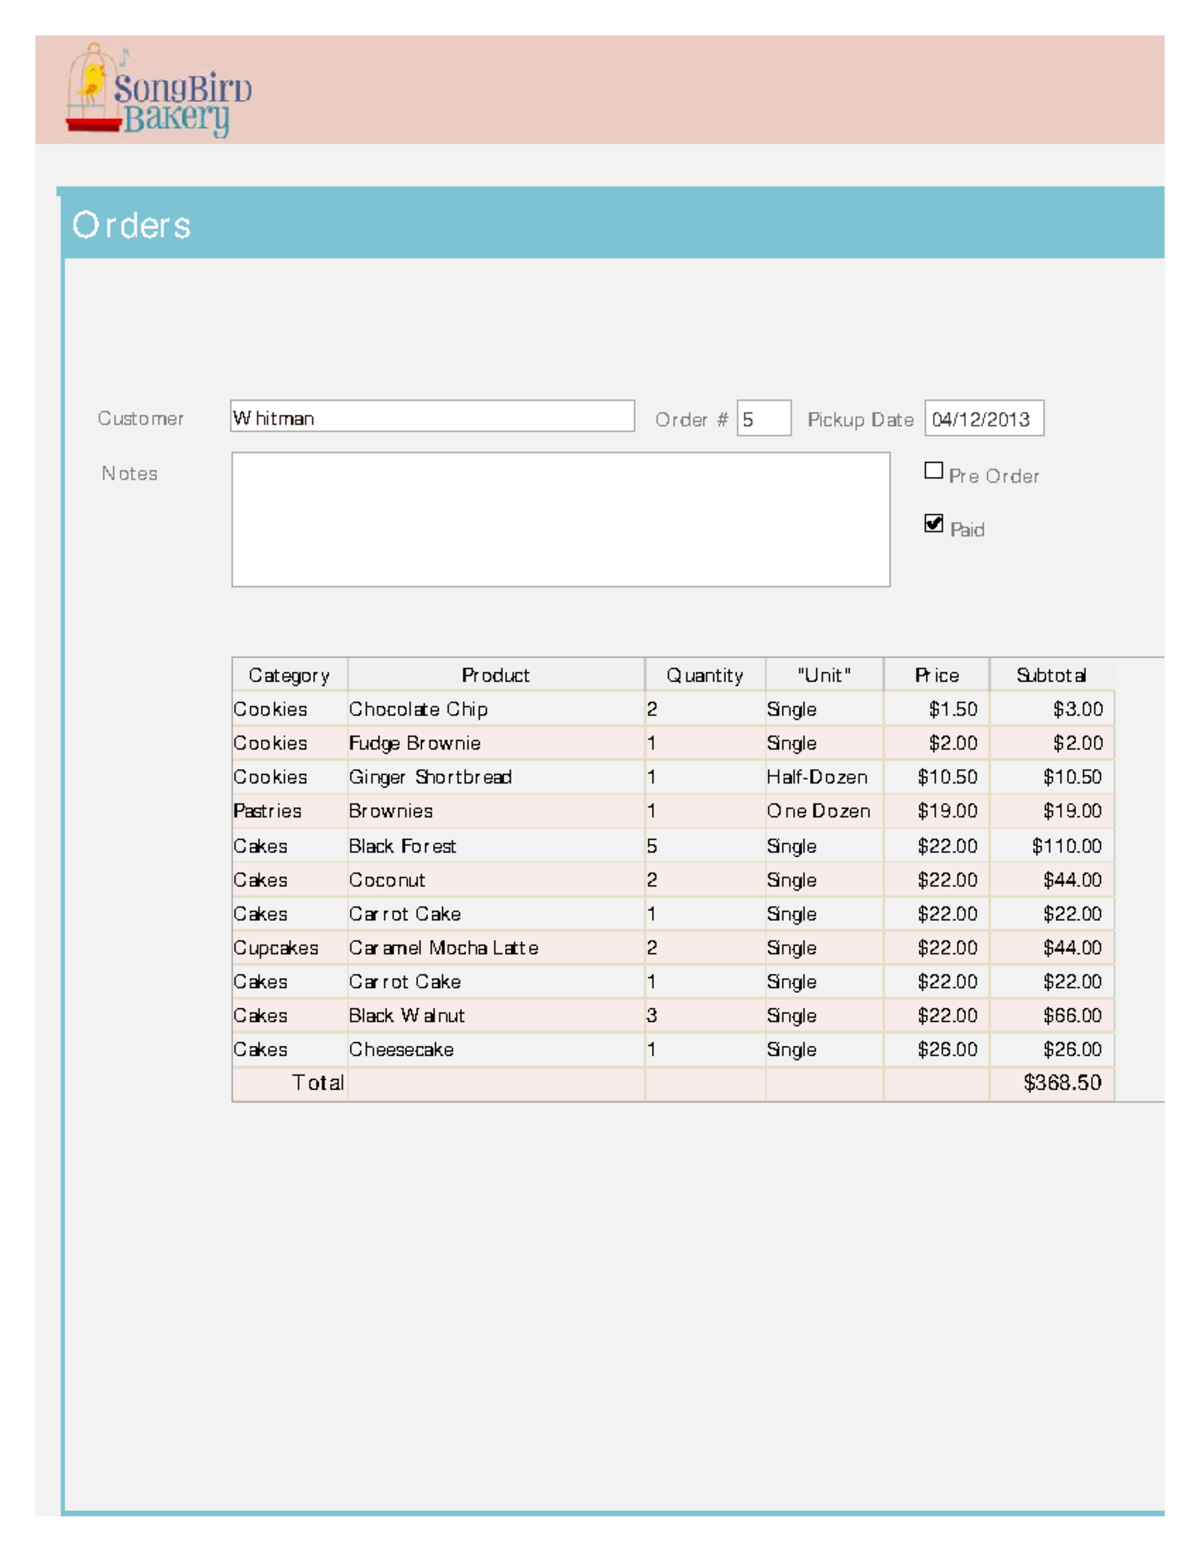Uncheck the Paid checkbox
The width and height of the screenshot is (1200, 1553).
(934, 523)
